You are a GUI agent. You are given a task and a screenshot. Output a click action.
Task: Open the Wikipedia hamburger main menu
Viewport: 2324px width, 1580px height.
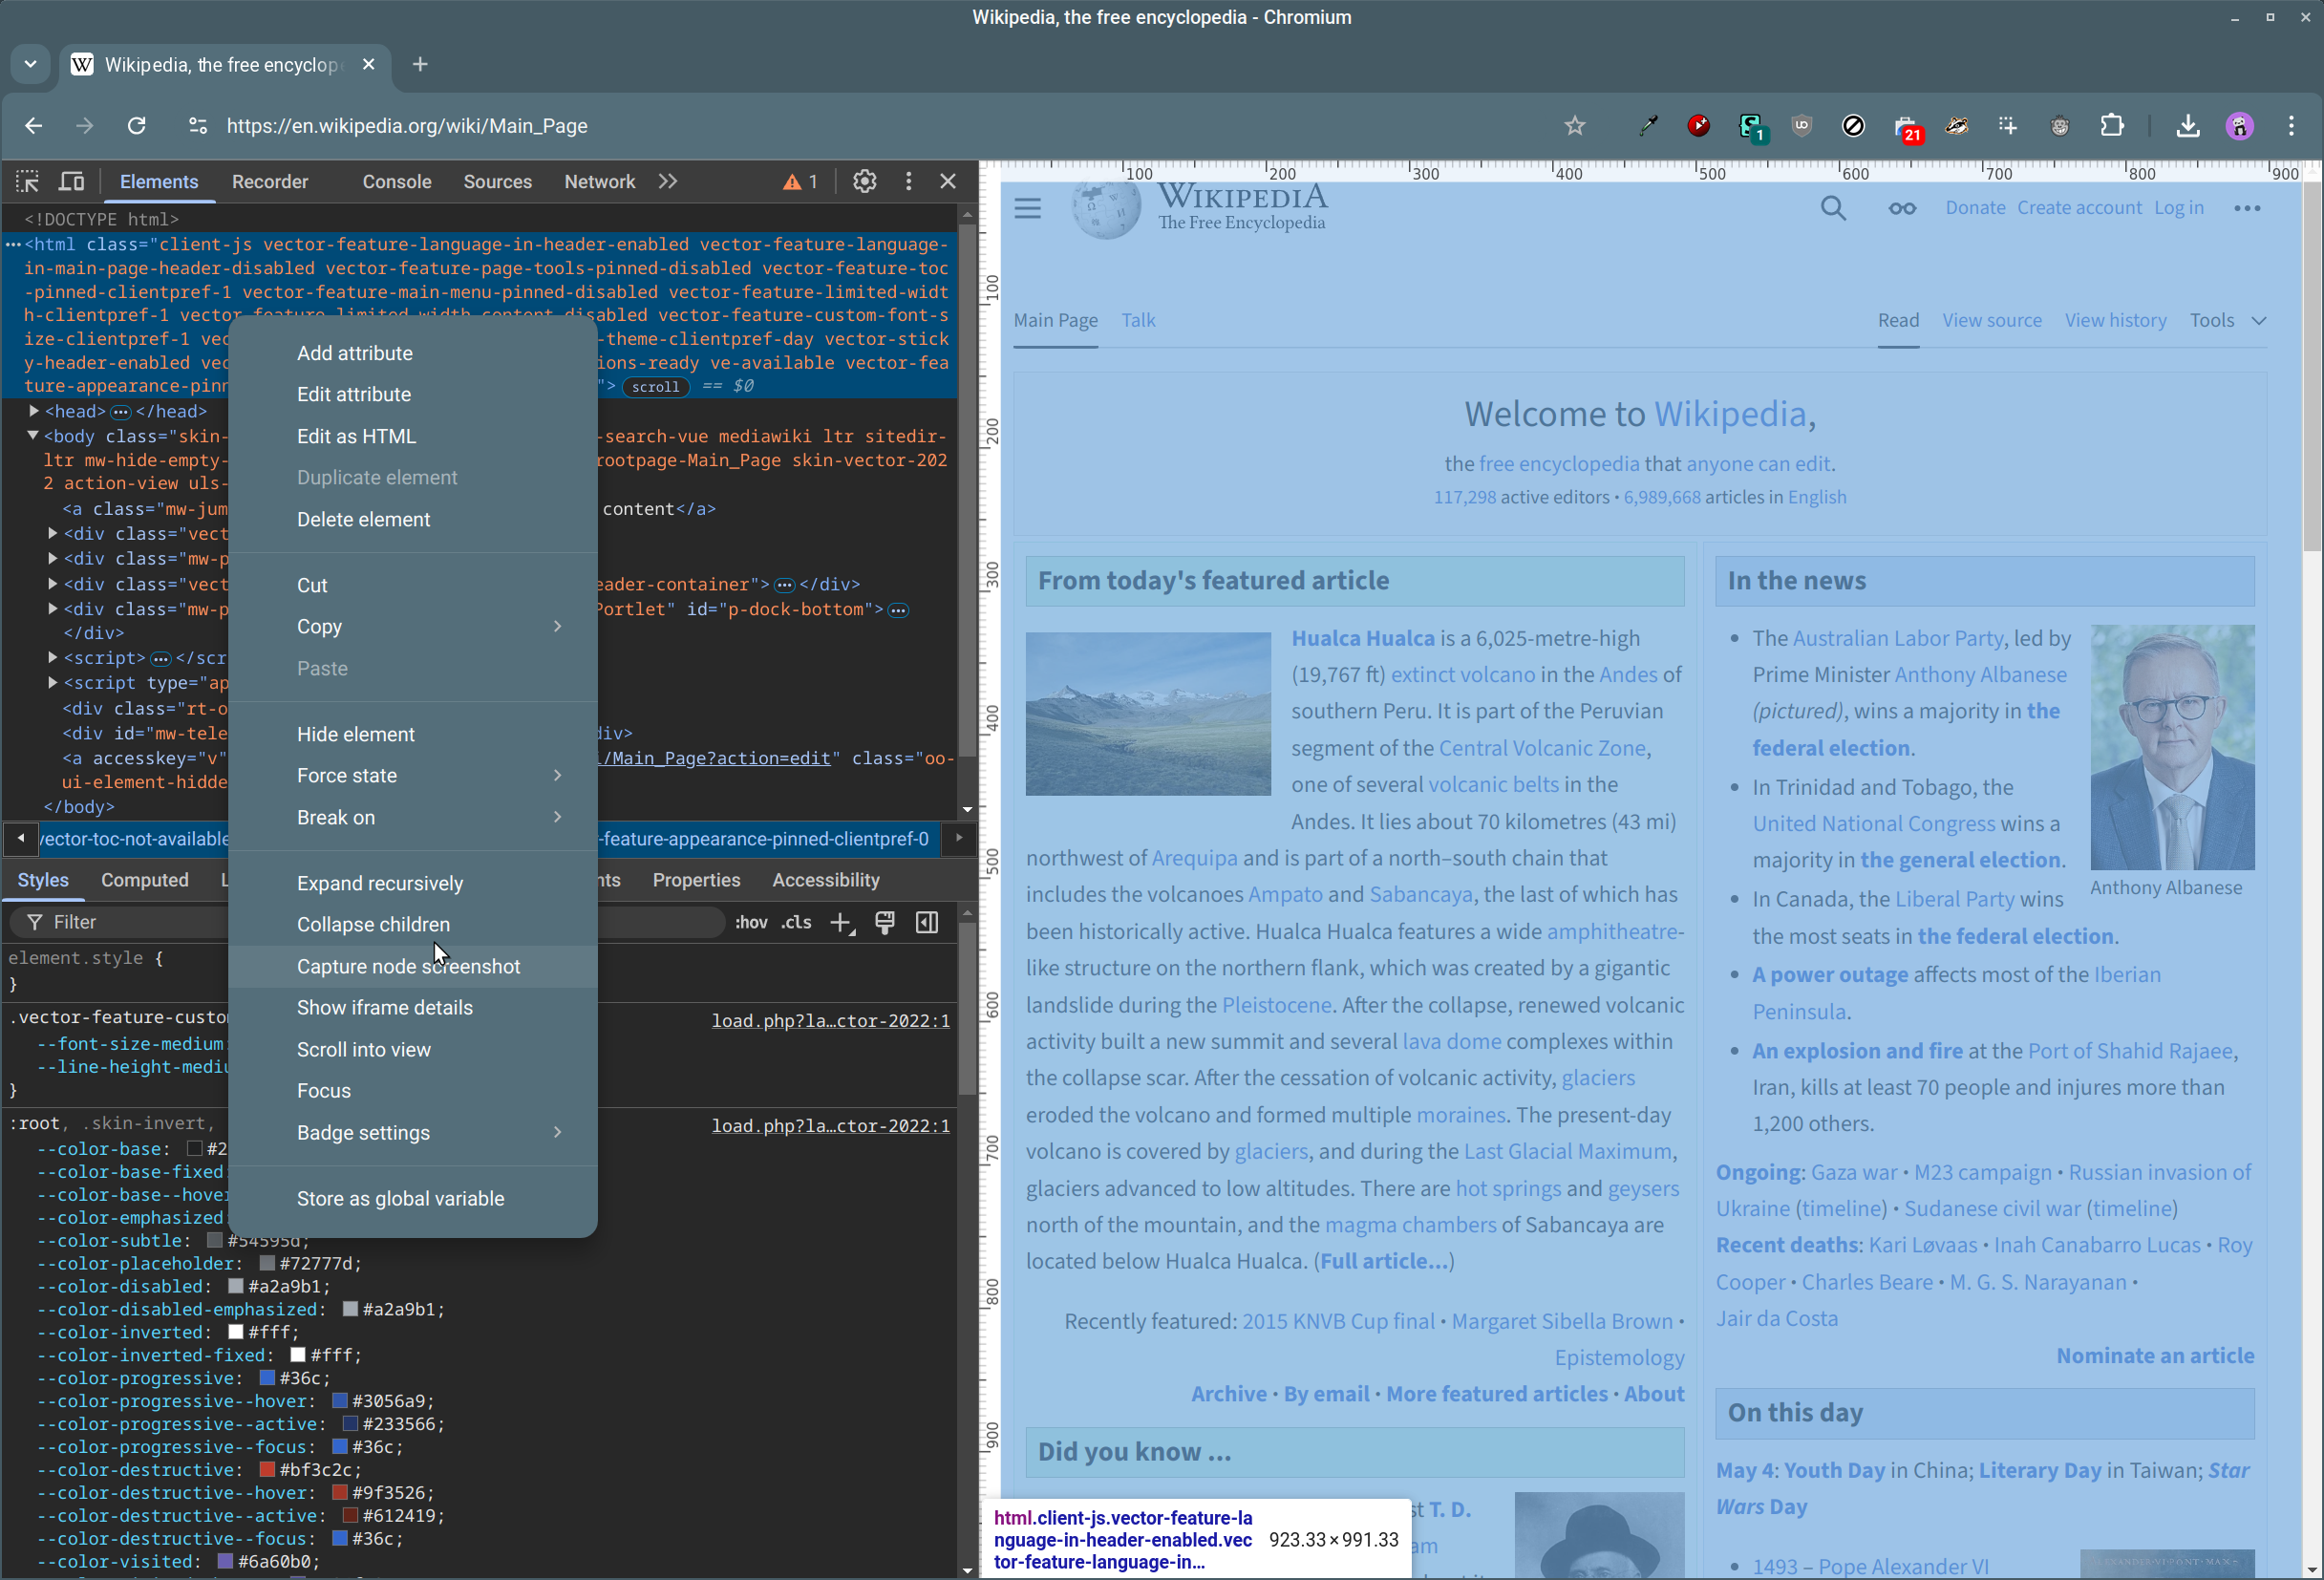tap(1027, 208)
